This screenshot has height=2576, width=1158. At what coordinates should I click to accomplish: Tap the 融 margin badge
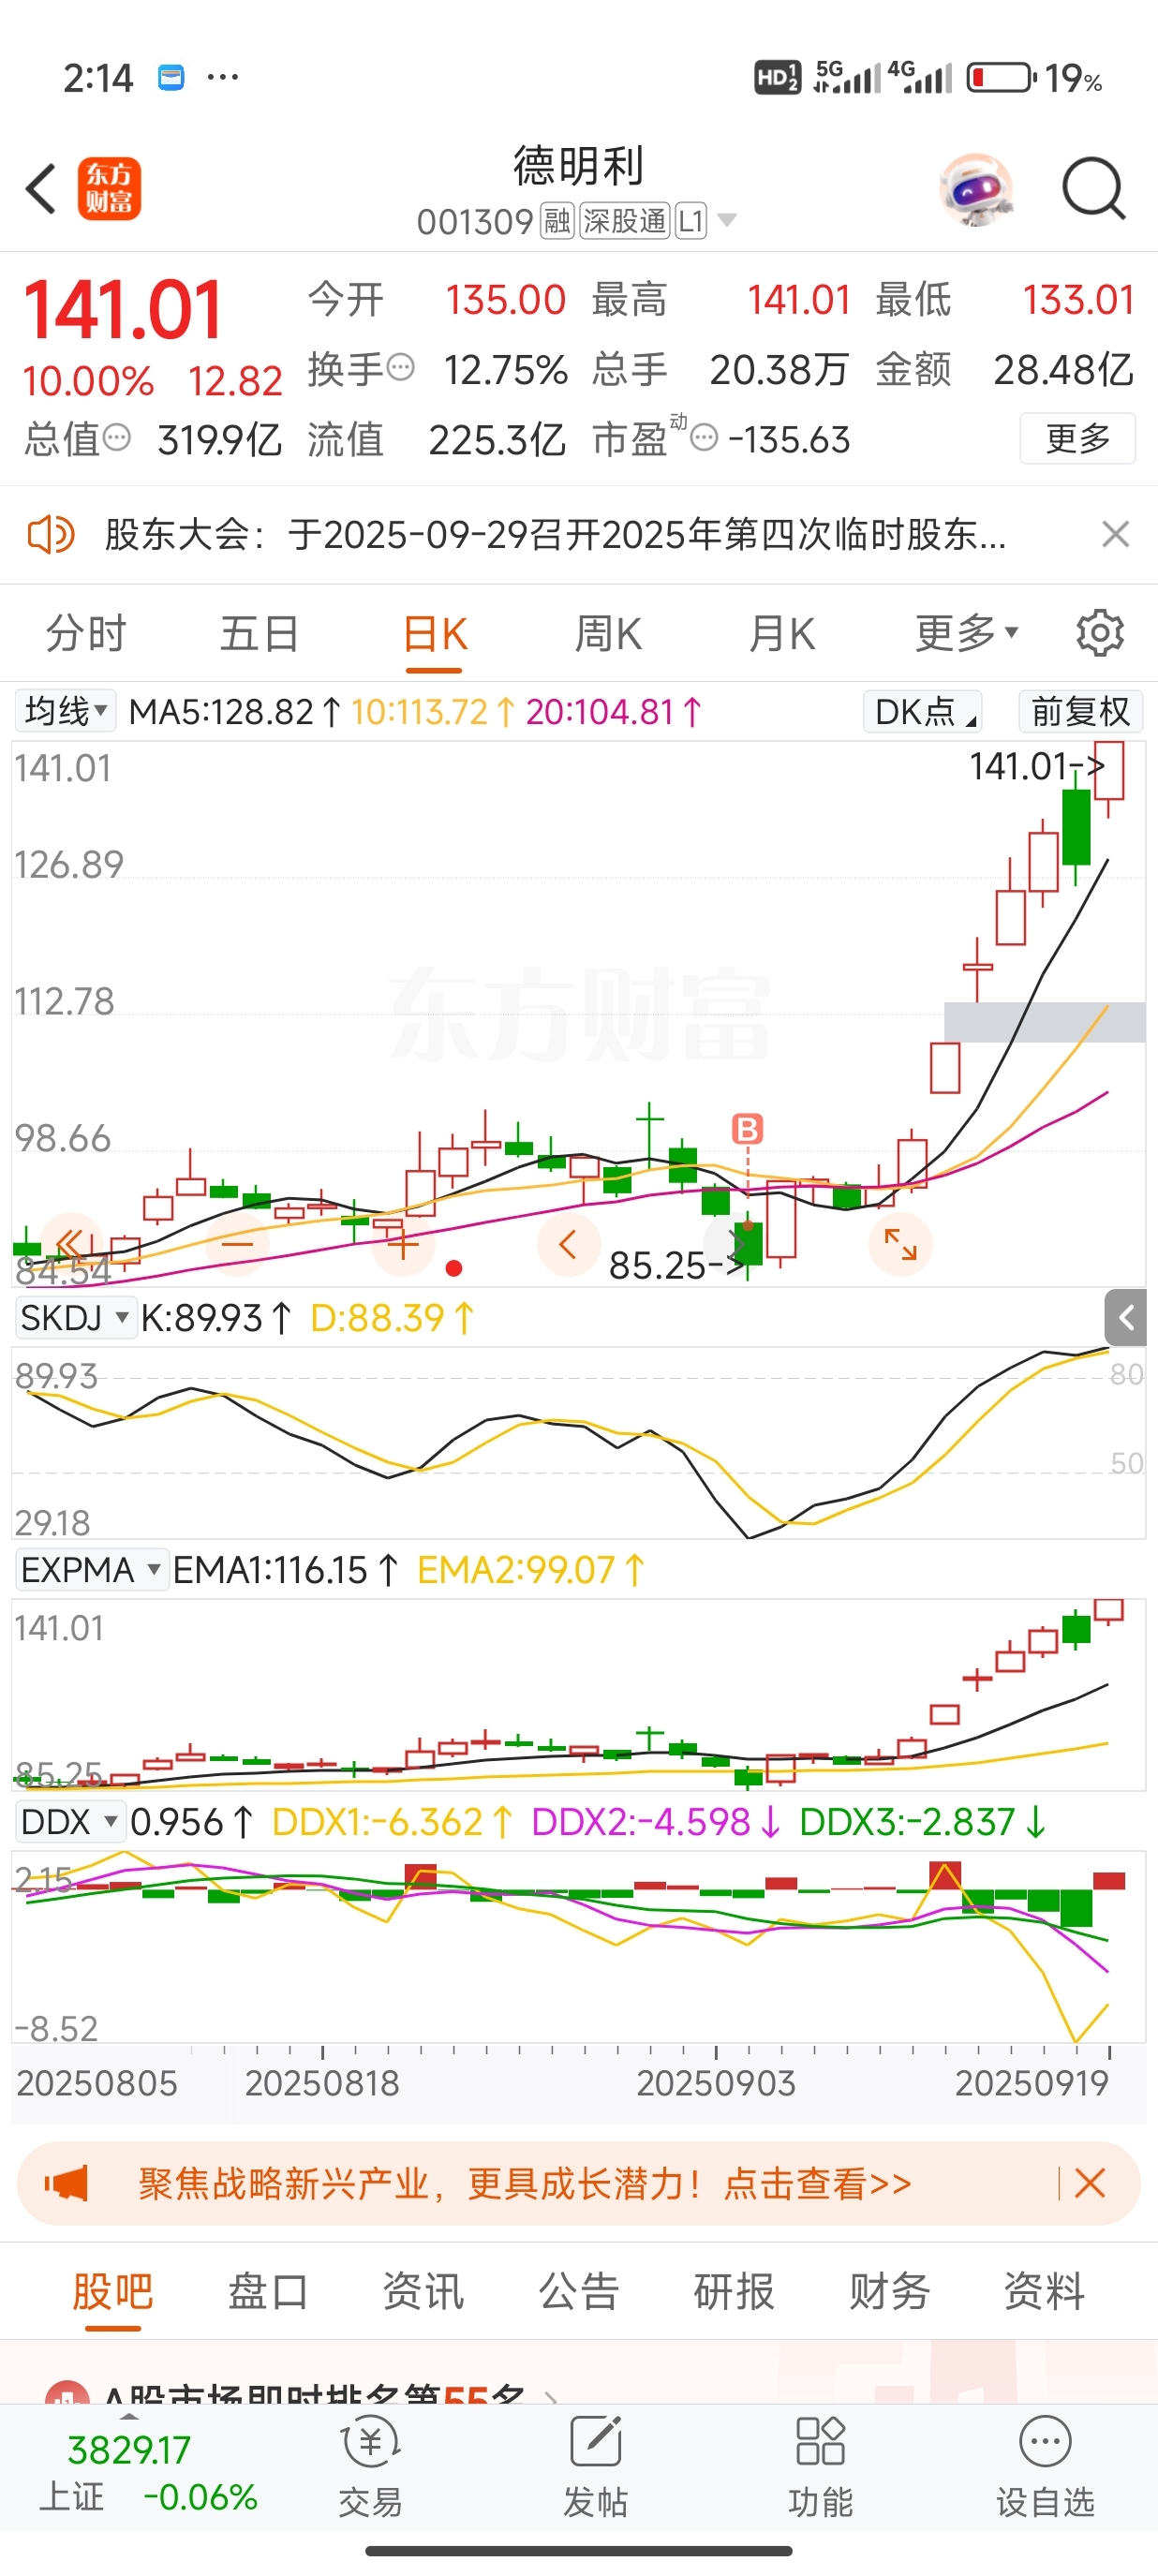557,221
